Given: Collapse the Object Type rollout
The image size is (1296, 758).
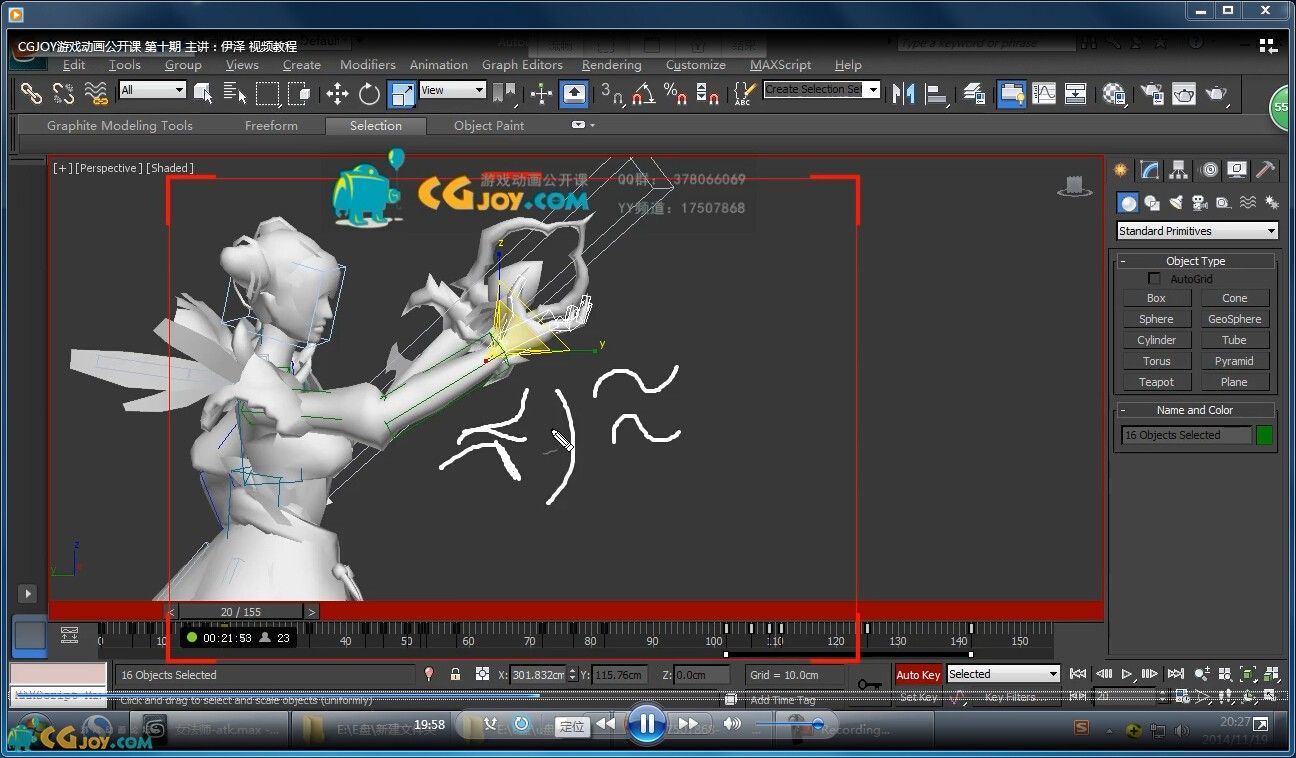Looking at the screenshot, I should point(1196,261).
